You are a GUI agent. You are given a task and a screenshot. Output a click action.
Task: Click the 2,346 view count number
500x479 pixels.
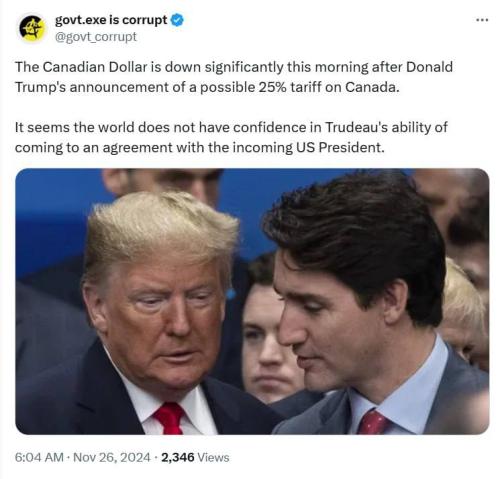178,457
